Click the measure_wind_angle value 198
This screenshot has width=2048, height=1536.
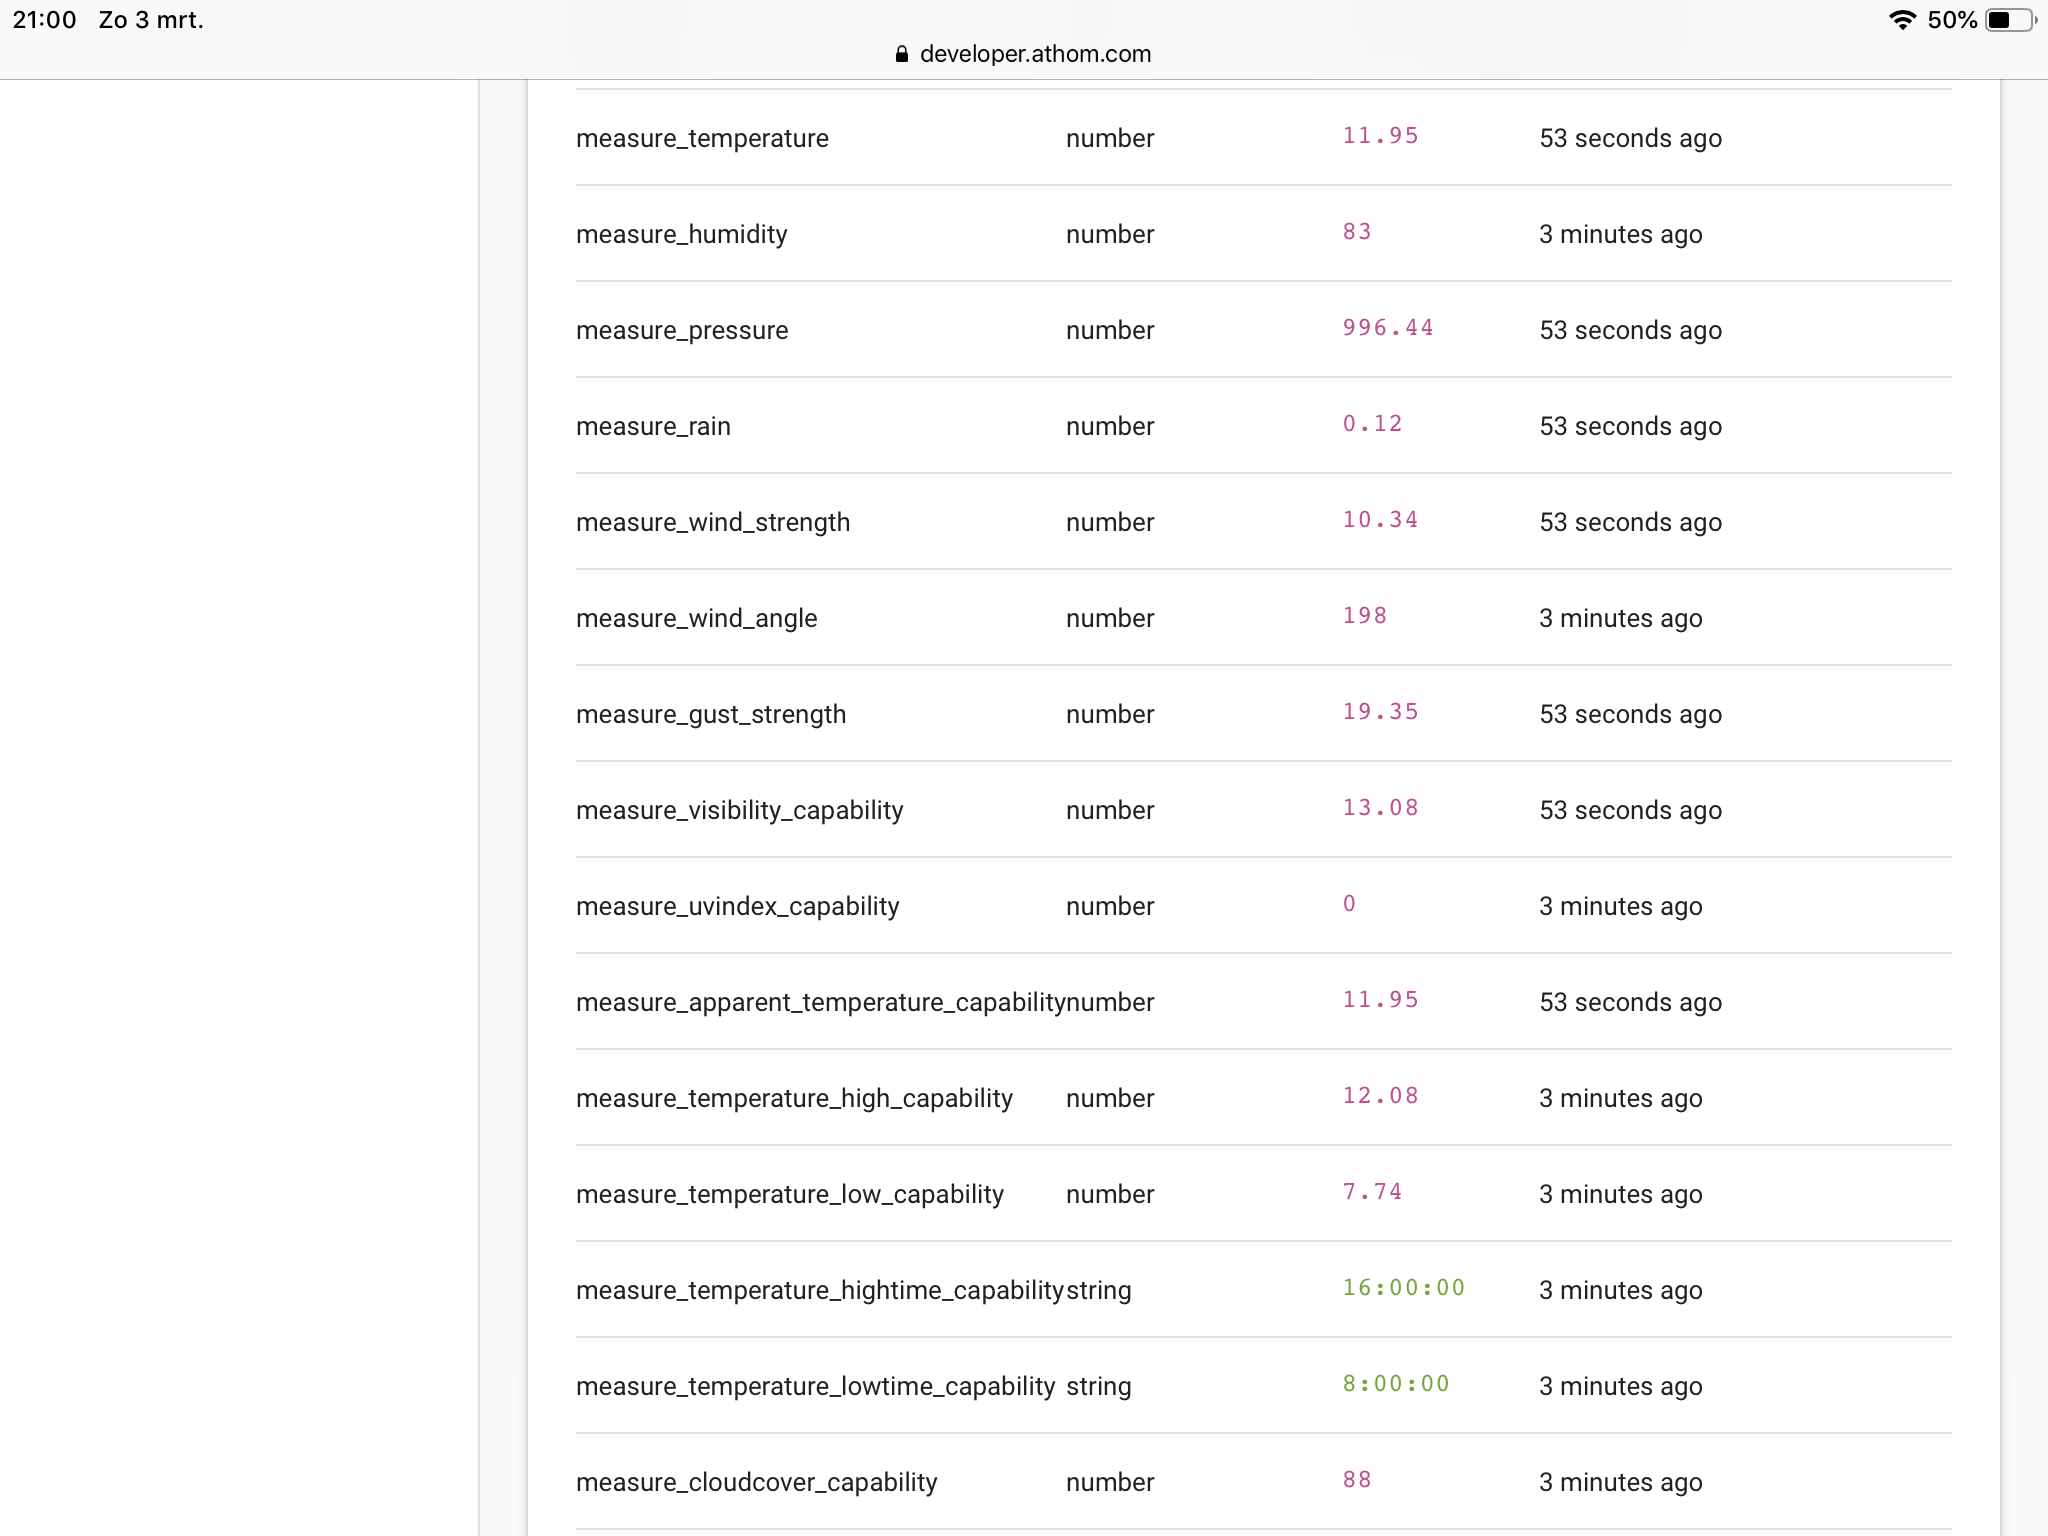pyautogui.click(x=1364, y=616)
